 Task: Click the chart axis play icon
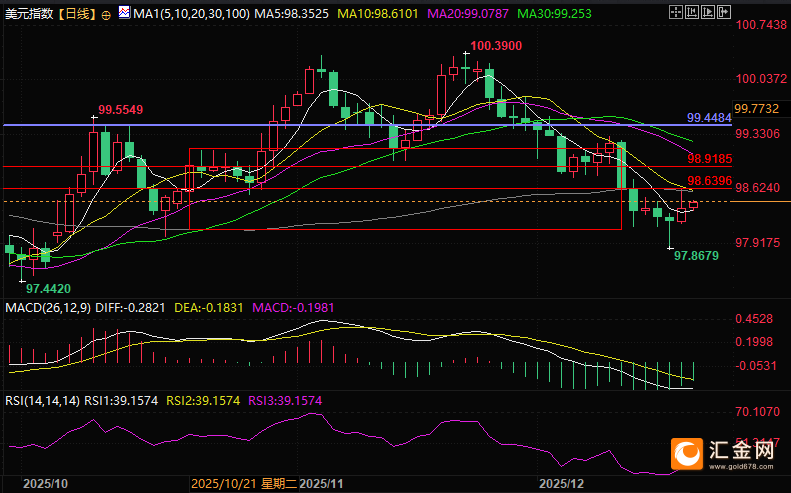pyautogui.click(x=708, y=12)
